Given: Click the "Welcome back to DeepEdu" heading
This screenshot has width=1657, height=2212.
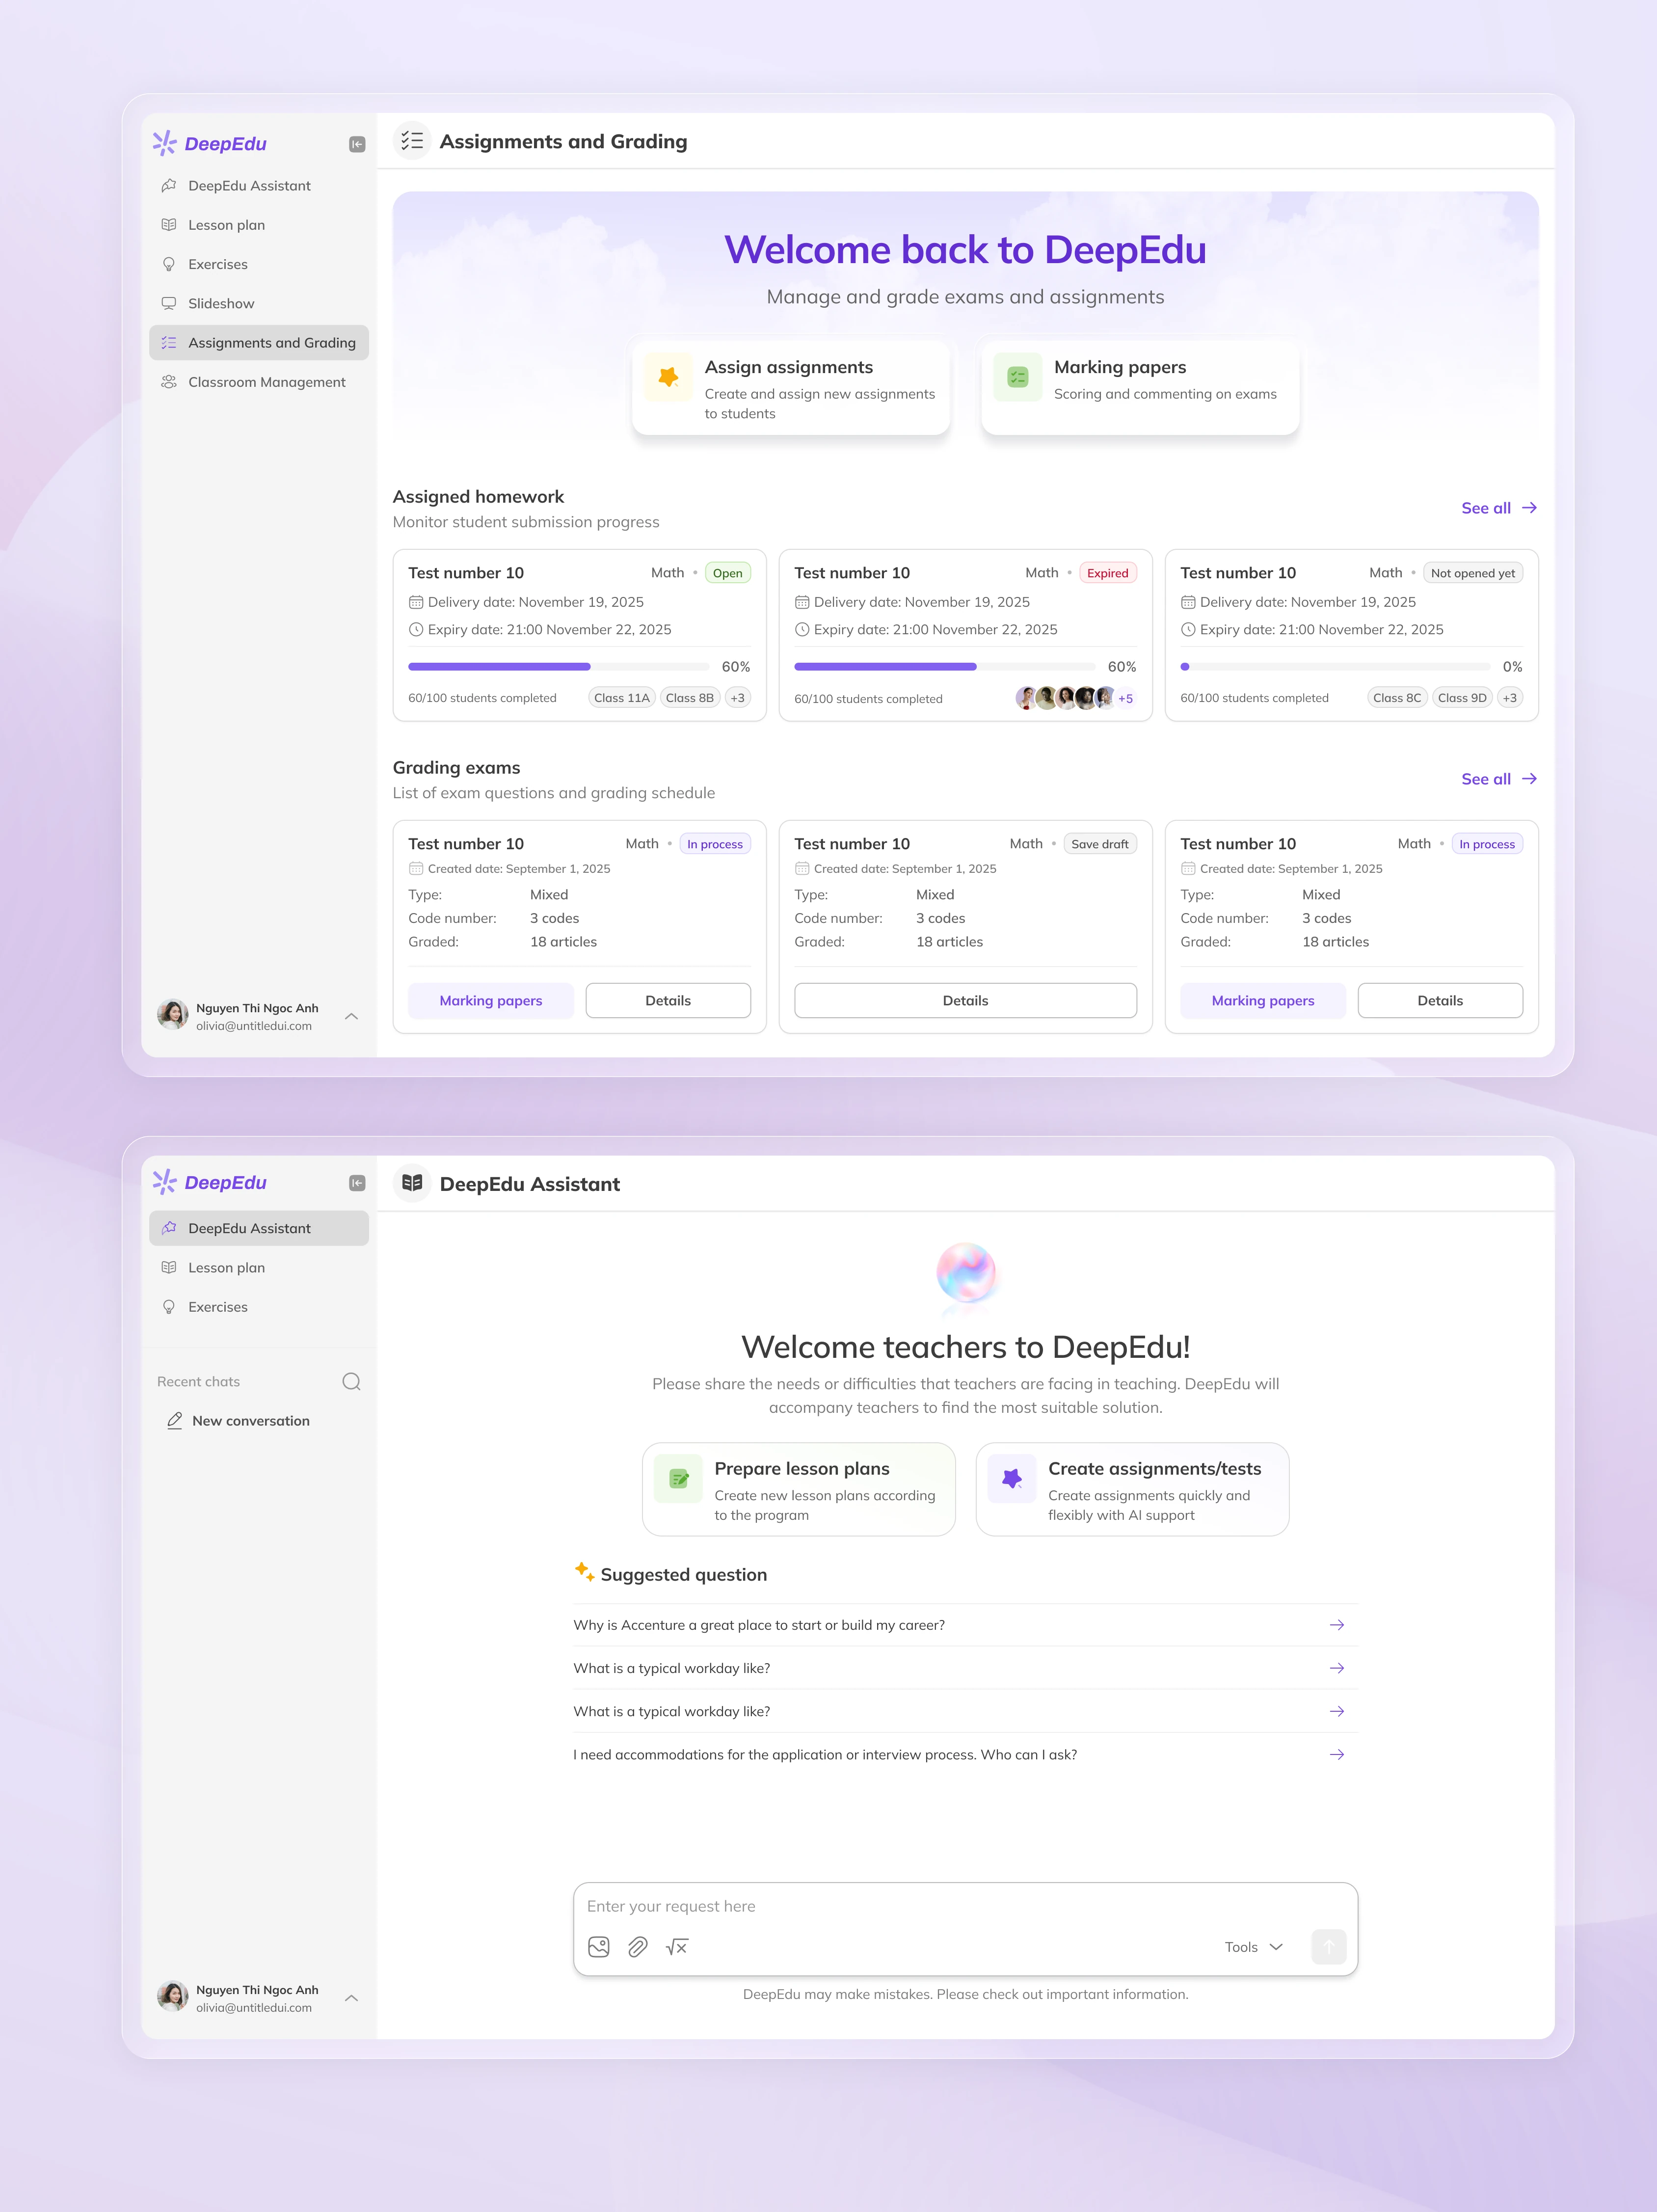Looking at the screenshot, I should coord(965,250).
